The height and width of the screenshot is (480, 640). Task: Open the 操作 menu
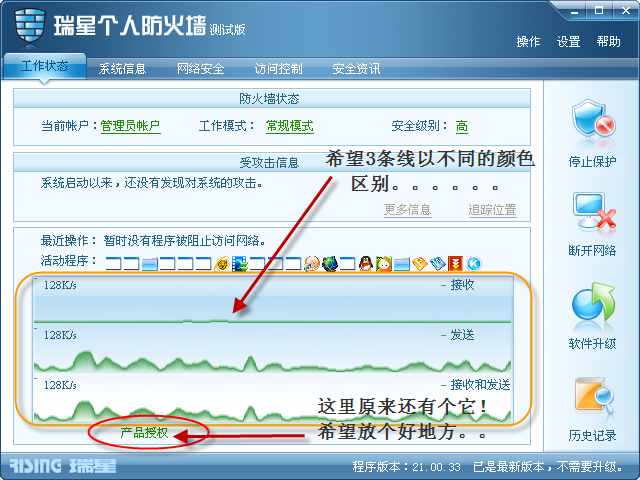click(528, 42)
